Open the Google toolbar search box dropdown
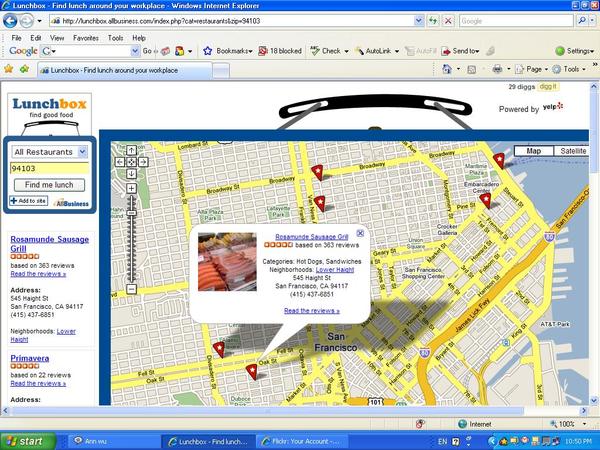Image resolution: width=600 pixels, height=450 pixels. tap(135, 51)
